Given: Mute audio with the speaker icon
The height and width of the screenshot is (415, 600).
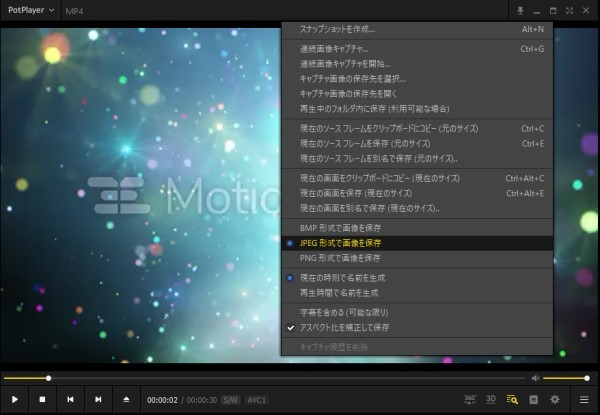Looking at the screenshot, I should 535,378.
